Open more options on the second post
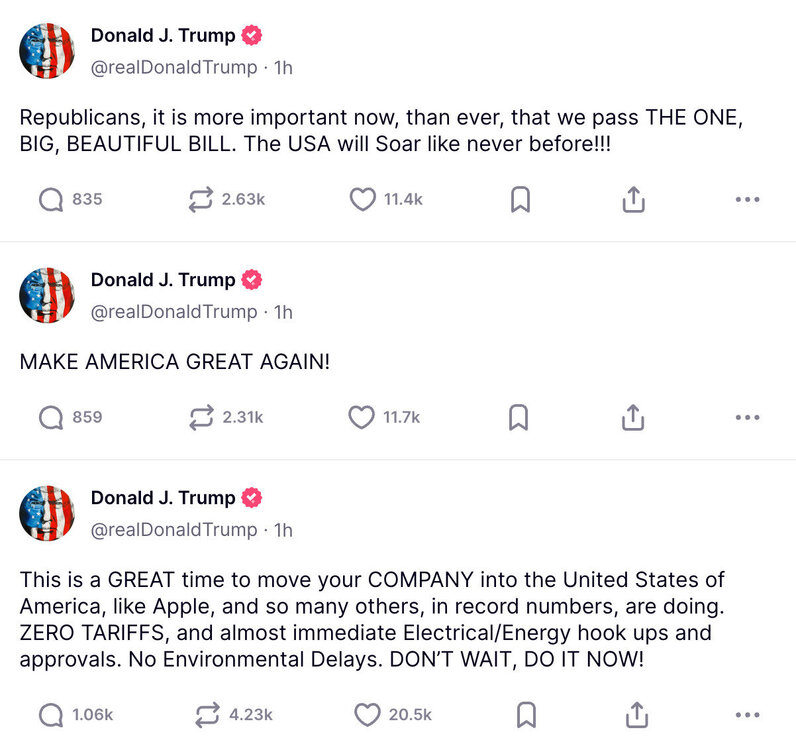This screenshot has width=796, height=750. [747, 417]
